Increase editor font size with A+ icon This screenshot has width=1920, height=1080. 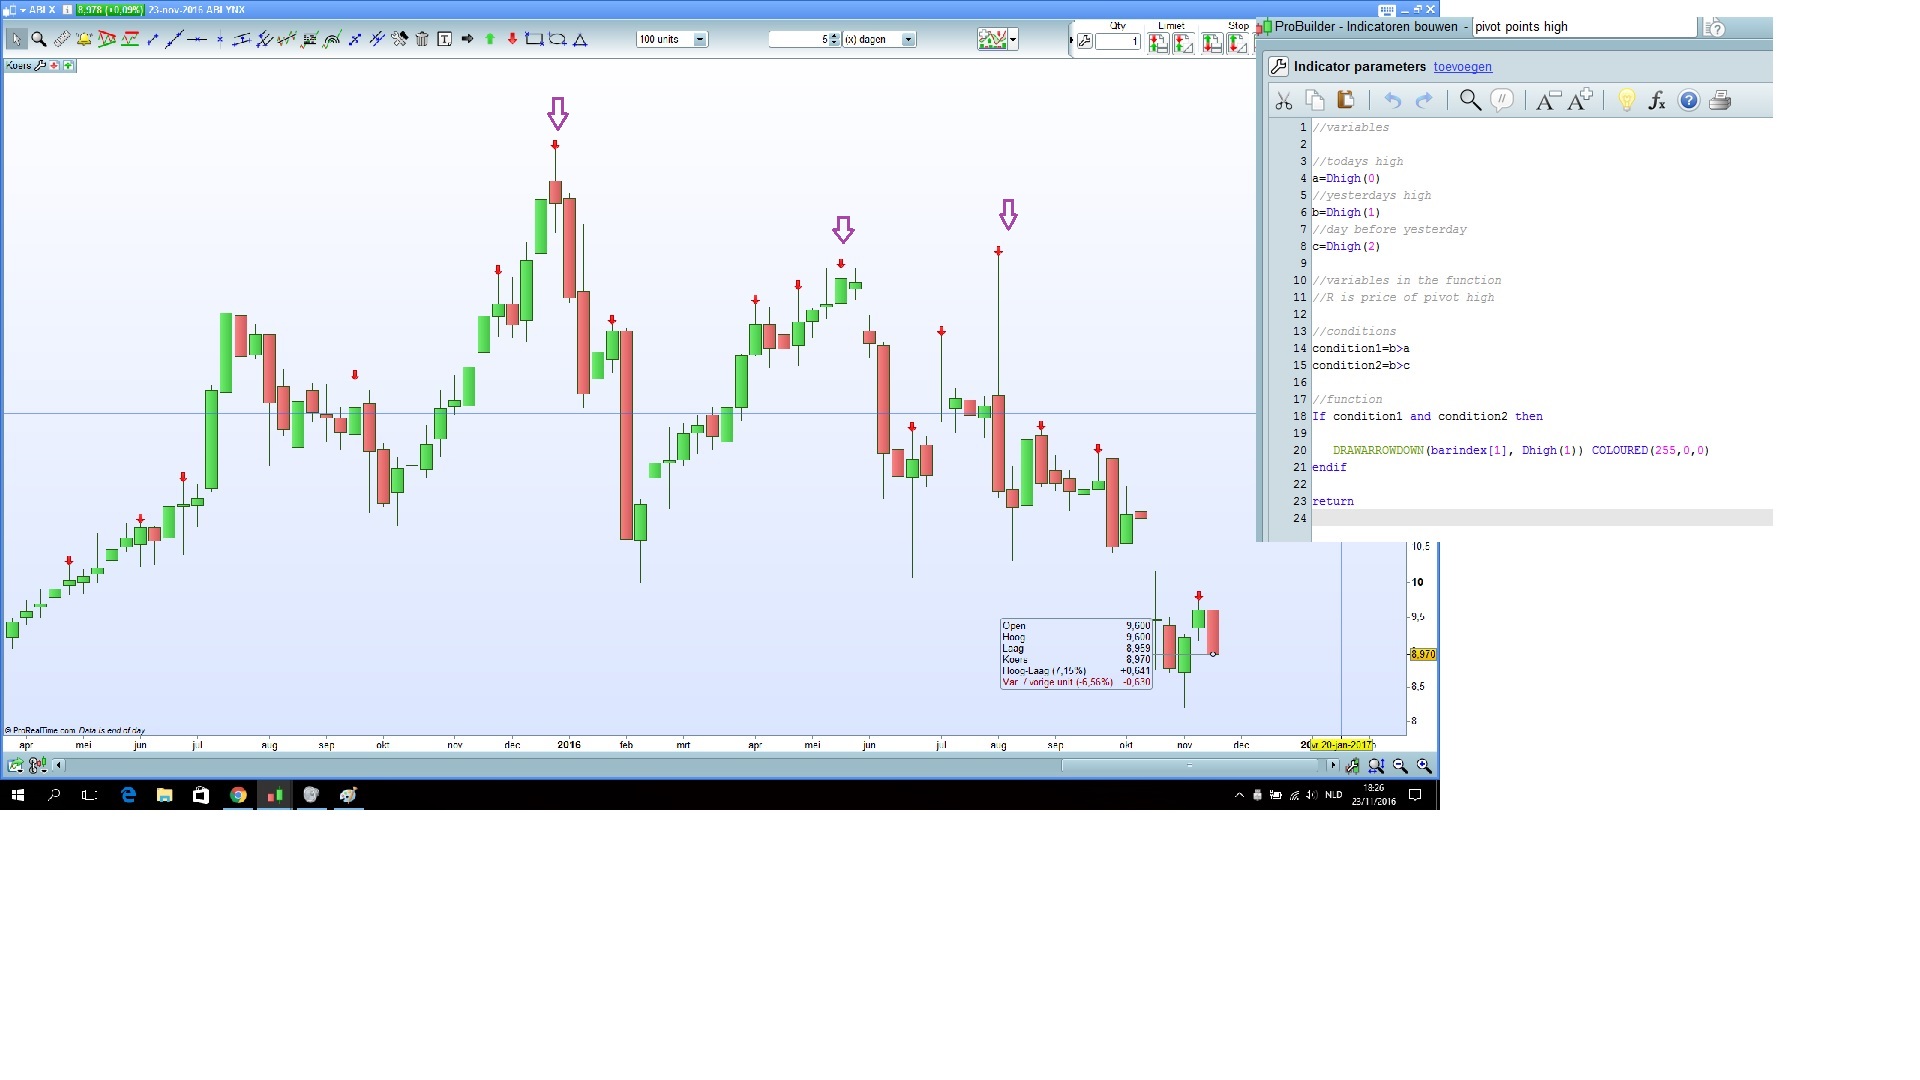1580,100
